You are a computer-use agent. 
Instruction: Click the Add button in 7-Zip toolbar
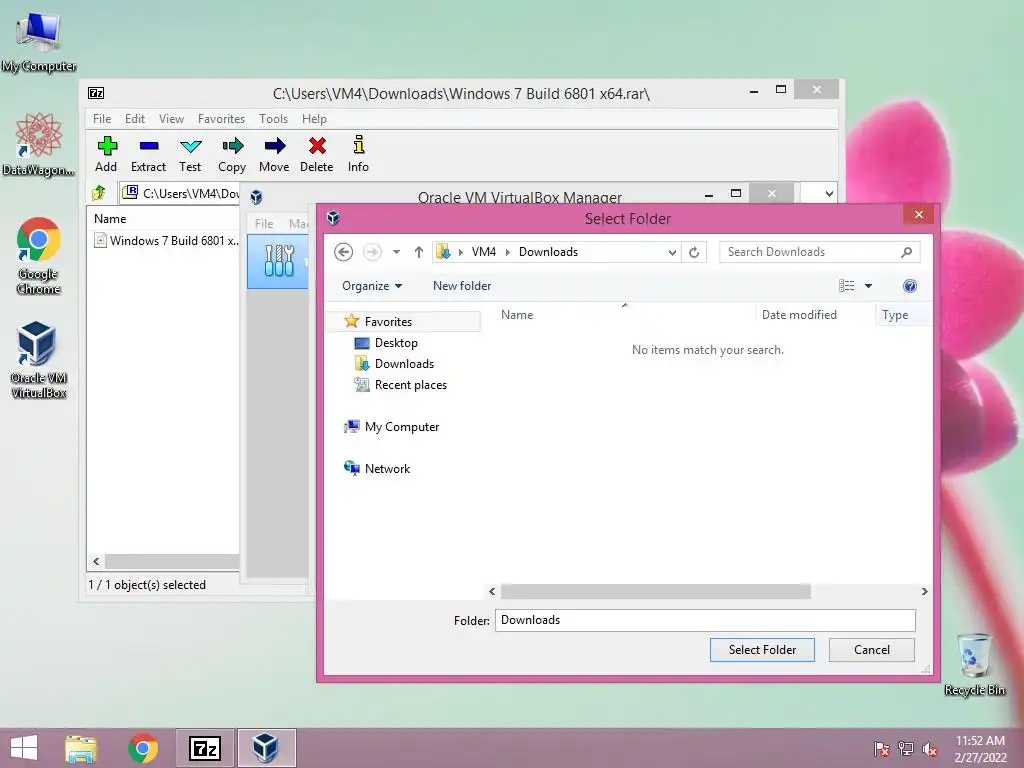(x=106, y=154)
